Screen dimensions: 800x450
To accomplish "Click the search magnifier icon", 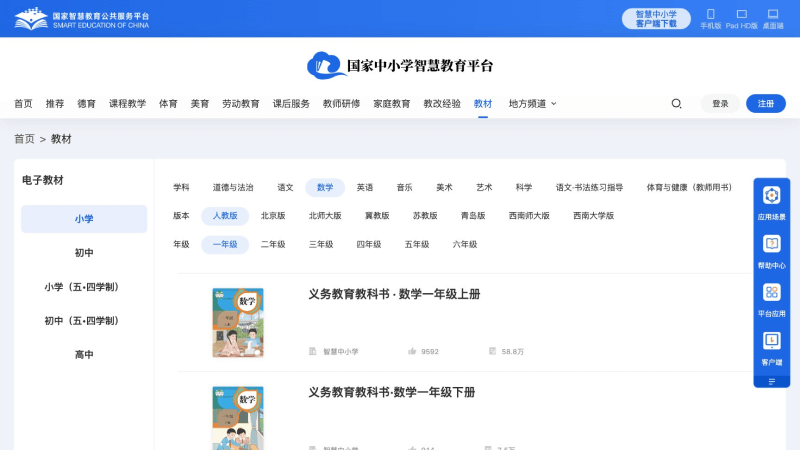I will point(676,103).
